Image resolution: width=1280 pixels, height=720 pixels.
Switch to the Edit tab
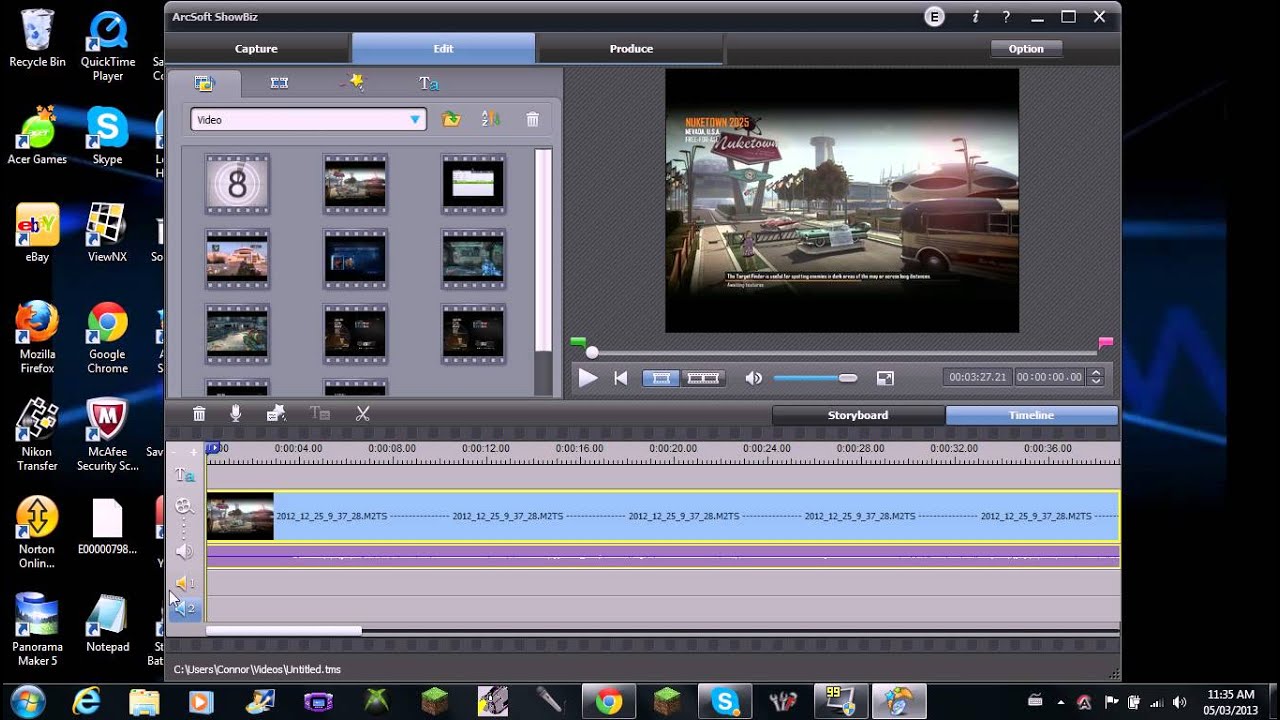point(443,49)
